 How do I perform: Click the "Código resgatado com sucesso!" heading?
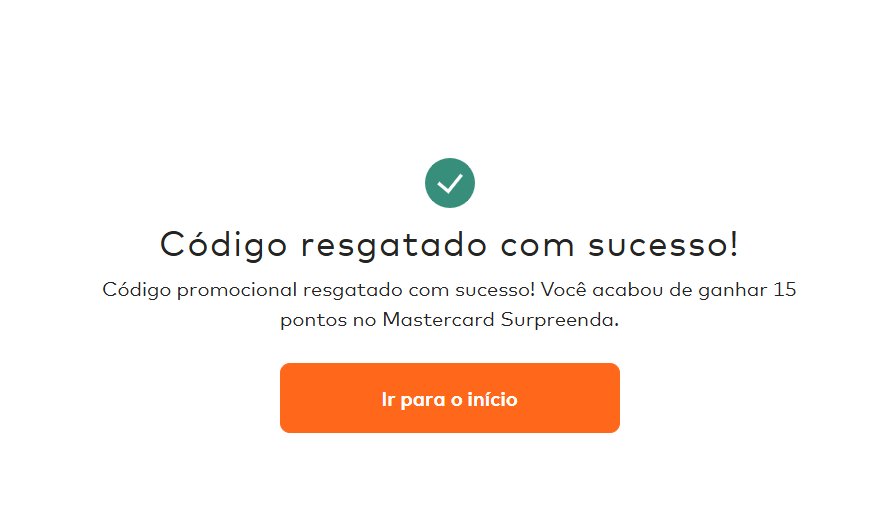point(450,245)
